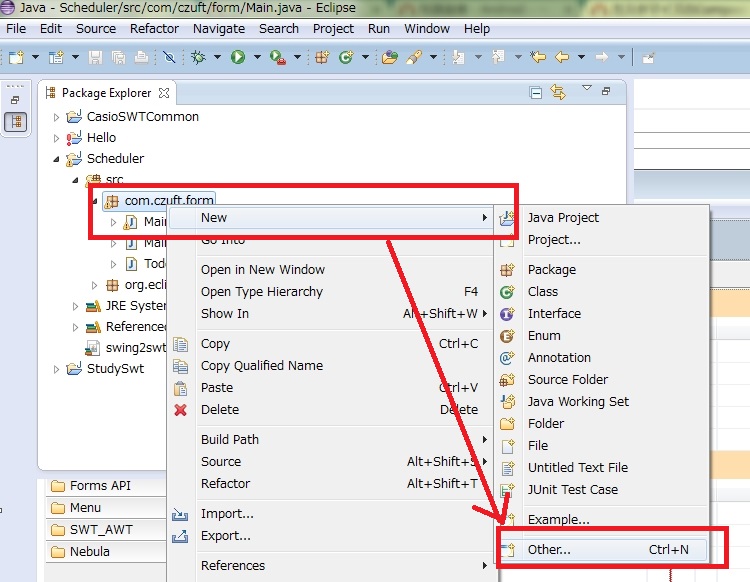Toggle Link with Editor in Package Explorer

(x=558, y=93)
